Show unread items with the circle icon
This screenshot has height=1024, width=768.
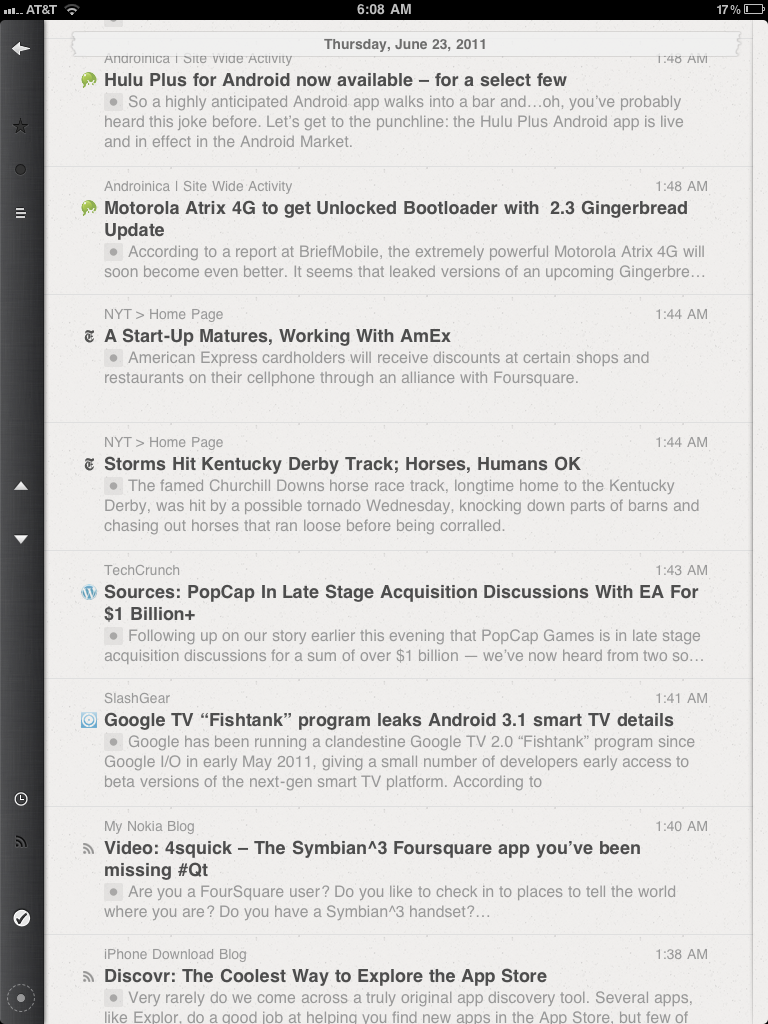pos(21,170)
